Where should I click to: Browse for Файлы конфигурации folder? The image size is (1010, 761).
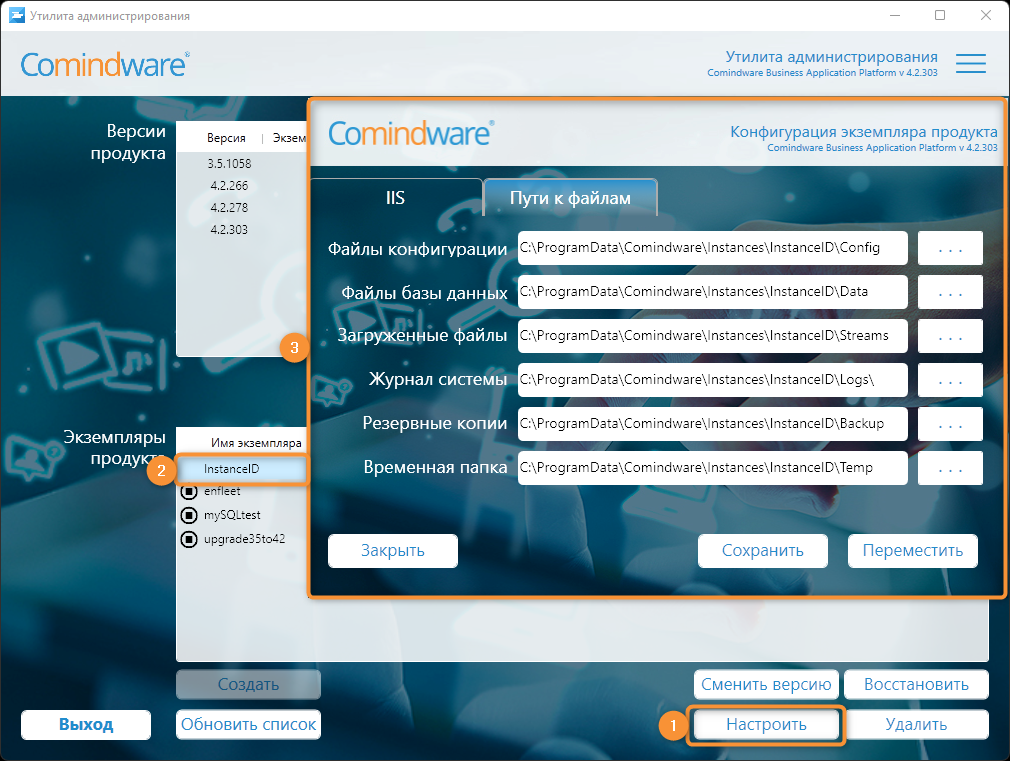950,248
